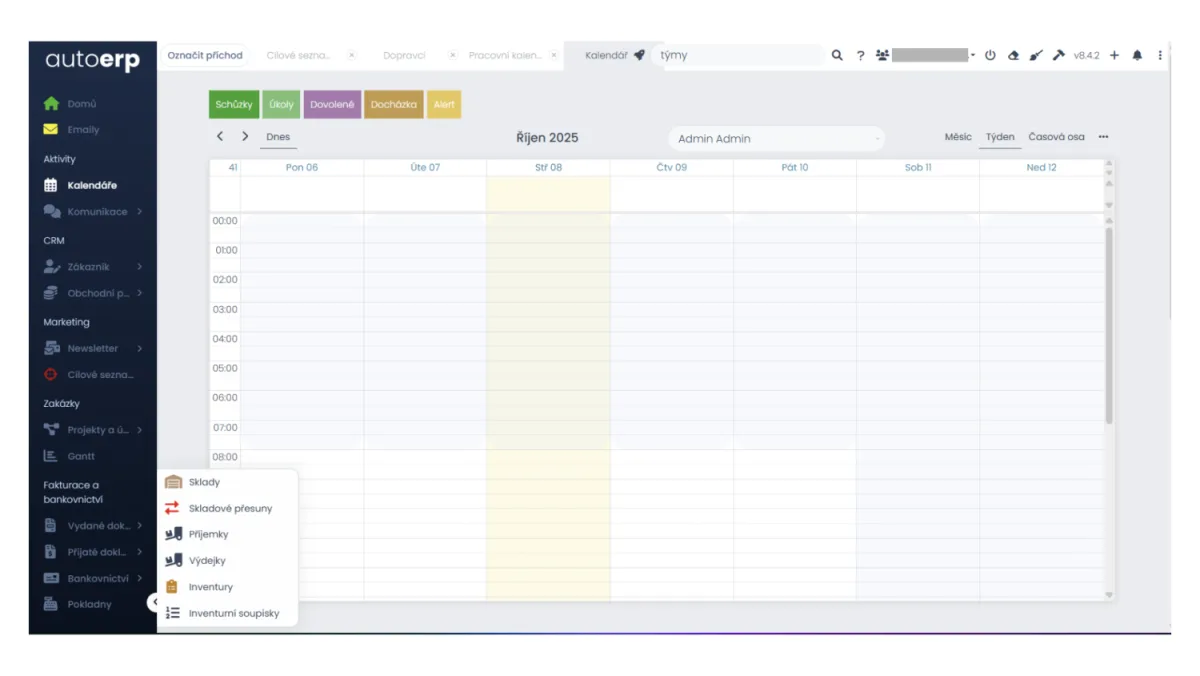
Task: Open Skladové přesuny in the popup menu
Action: 230,508
